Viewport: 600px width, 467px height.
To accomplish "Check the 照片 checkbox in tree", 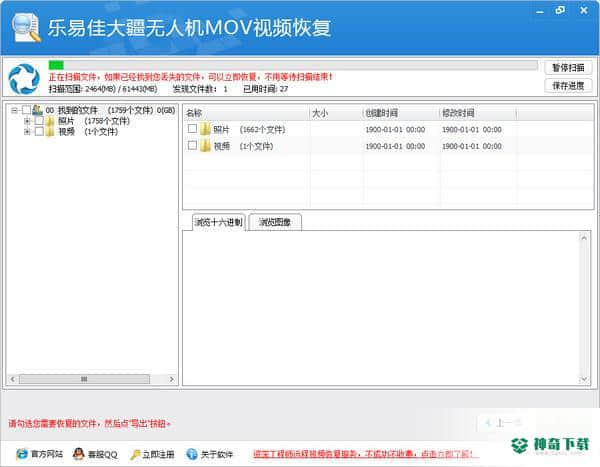I will pos(39,121).
